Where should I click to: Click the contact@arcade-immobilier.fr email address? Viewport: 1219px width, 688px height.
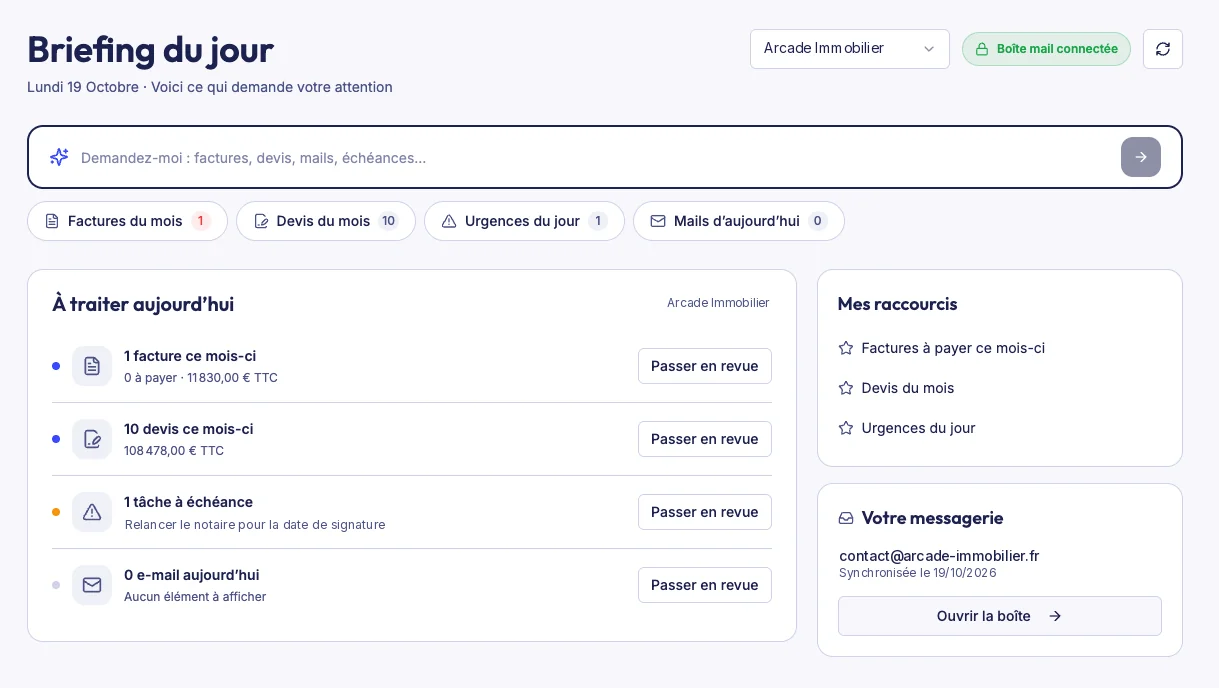pos(939,556)
